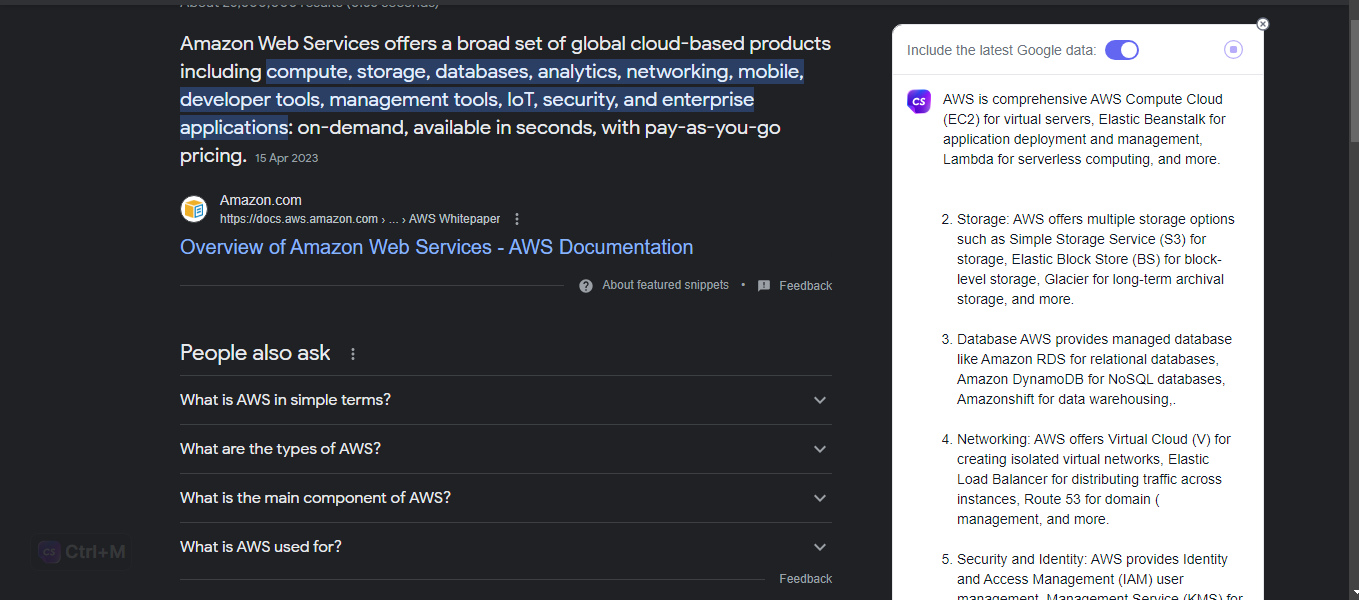Click the CS Ctrl+M floating shortcut button
1359x600 pixels.
click(83, 552)
